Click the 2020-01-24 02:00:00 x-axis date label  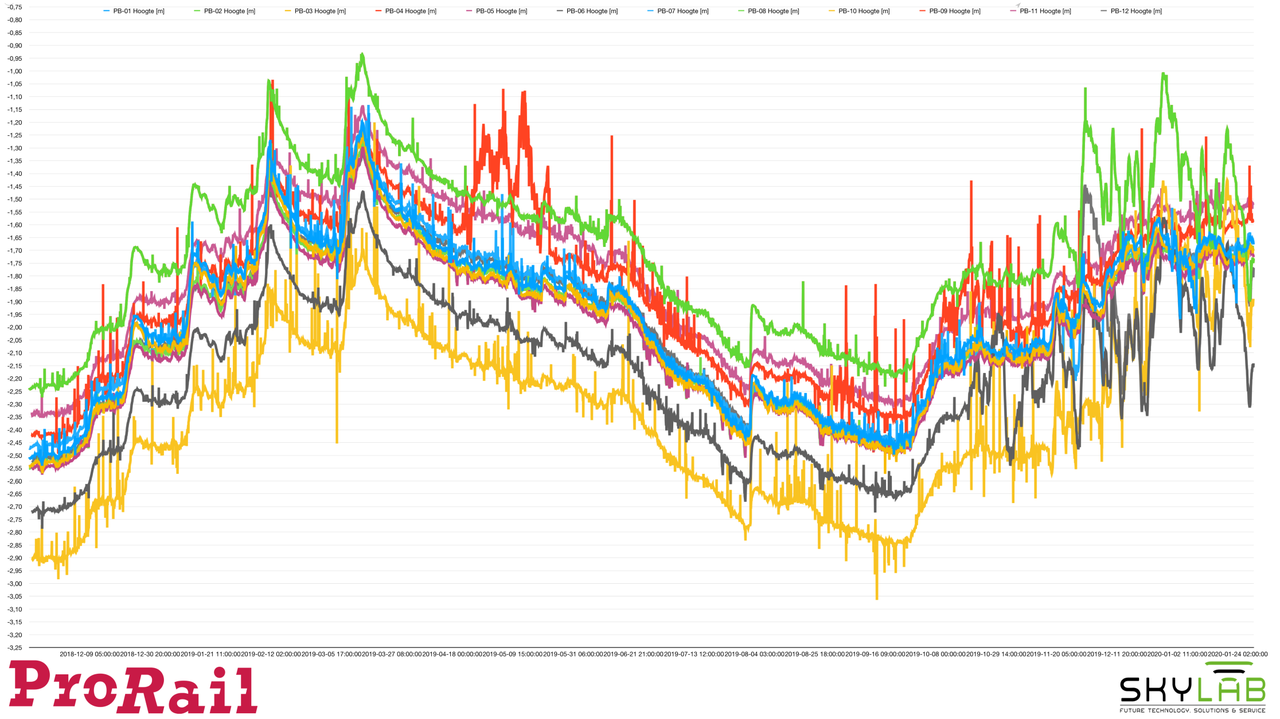click(x=1237, y=654)
